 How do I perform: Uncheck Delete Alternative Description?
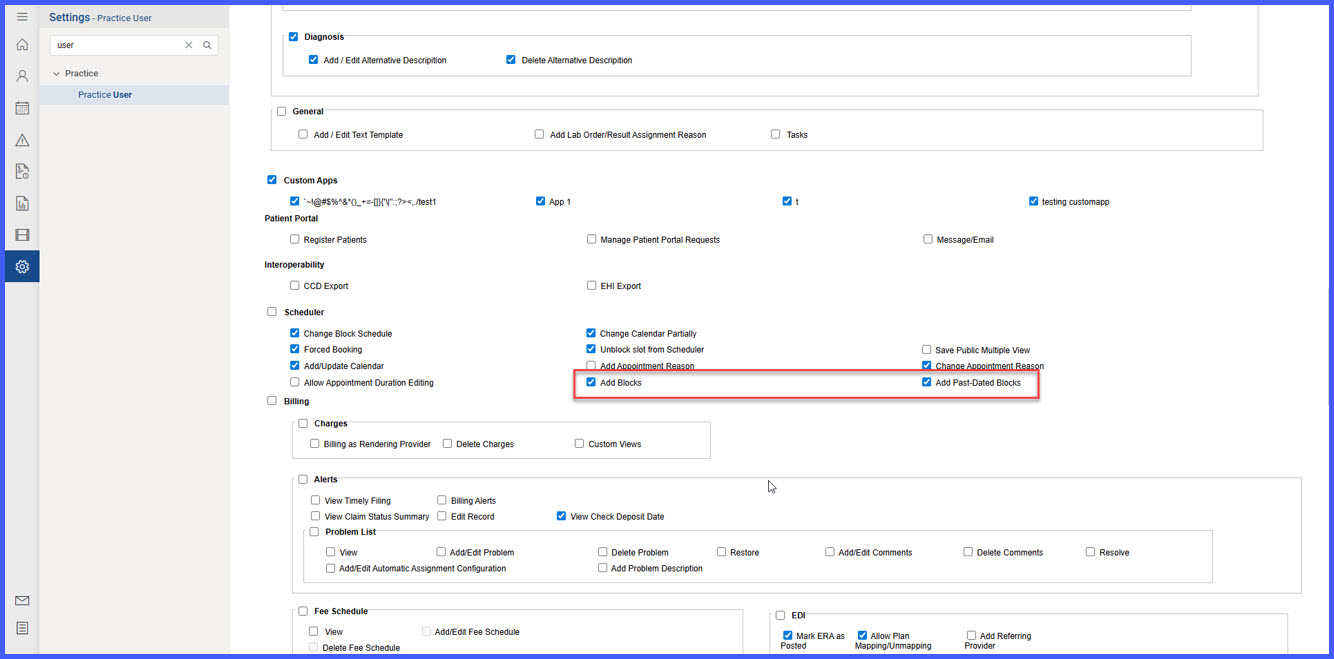point(511,60)
